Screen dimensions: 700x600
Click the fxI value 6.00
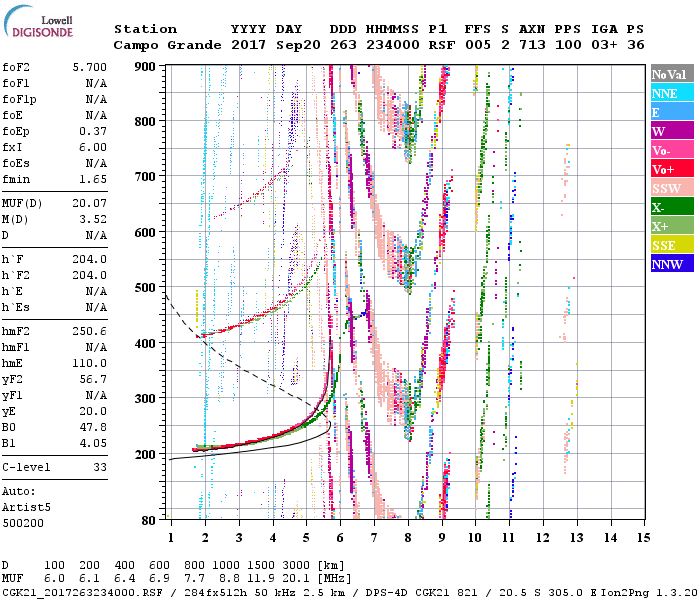pyautogui.click(x=93, y=147)
